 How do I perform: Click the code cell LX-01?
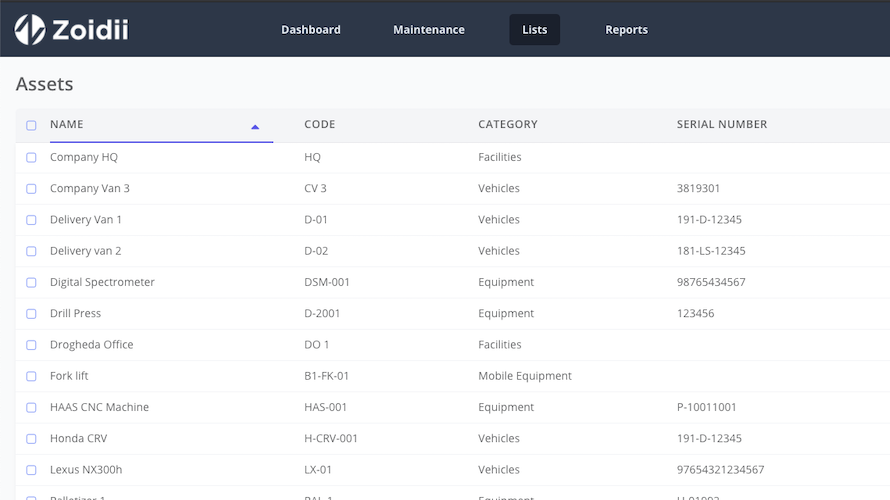pos(318,469)
